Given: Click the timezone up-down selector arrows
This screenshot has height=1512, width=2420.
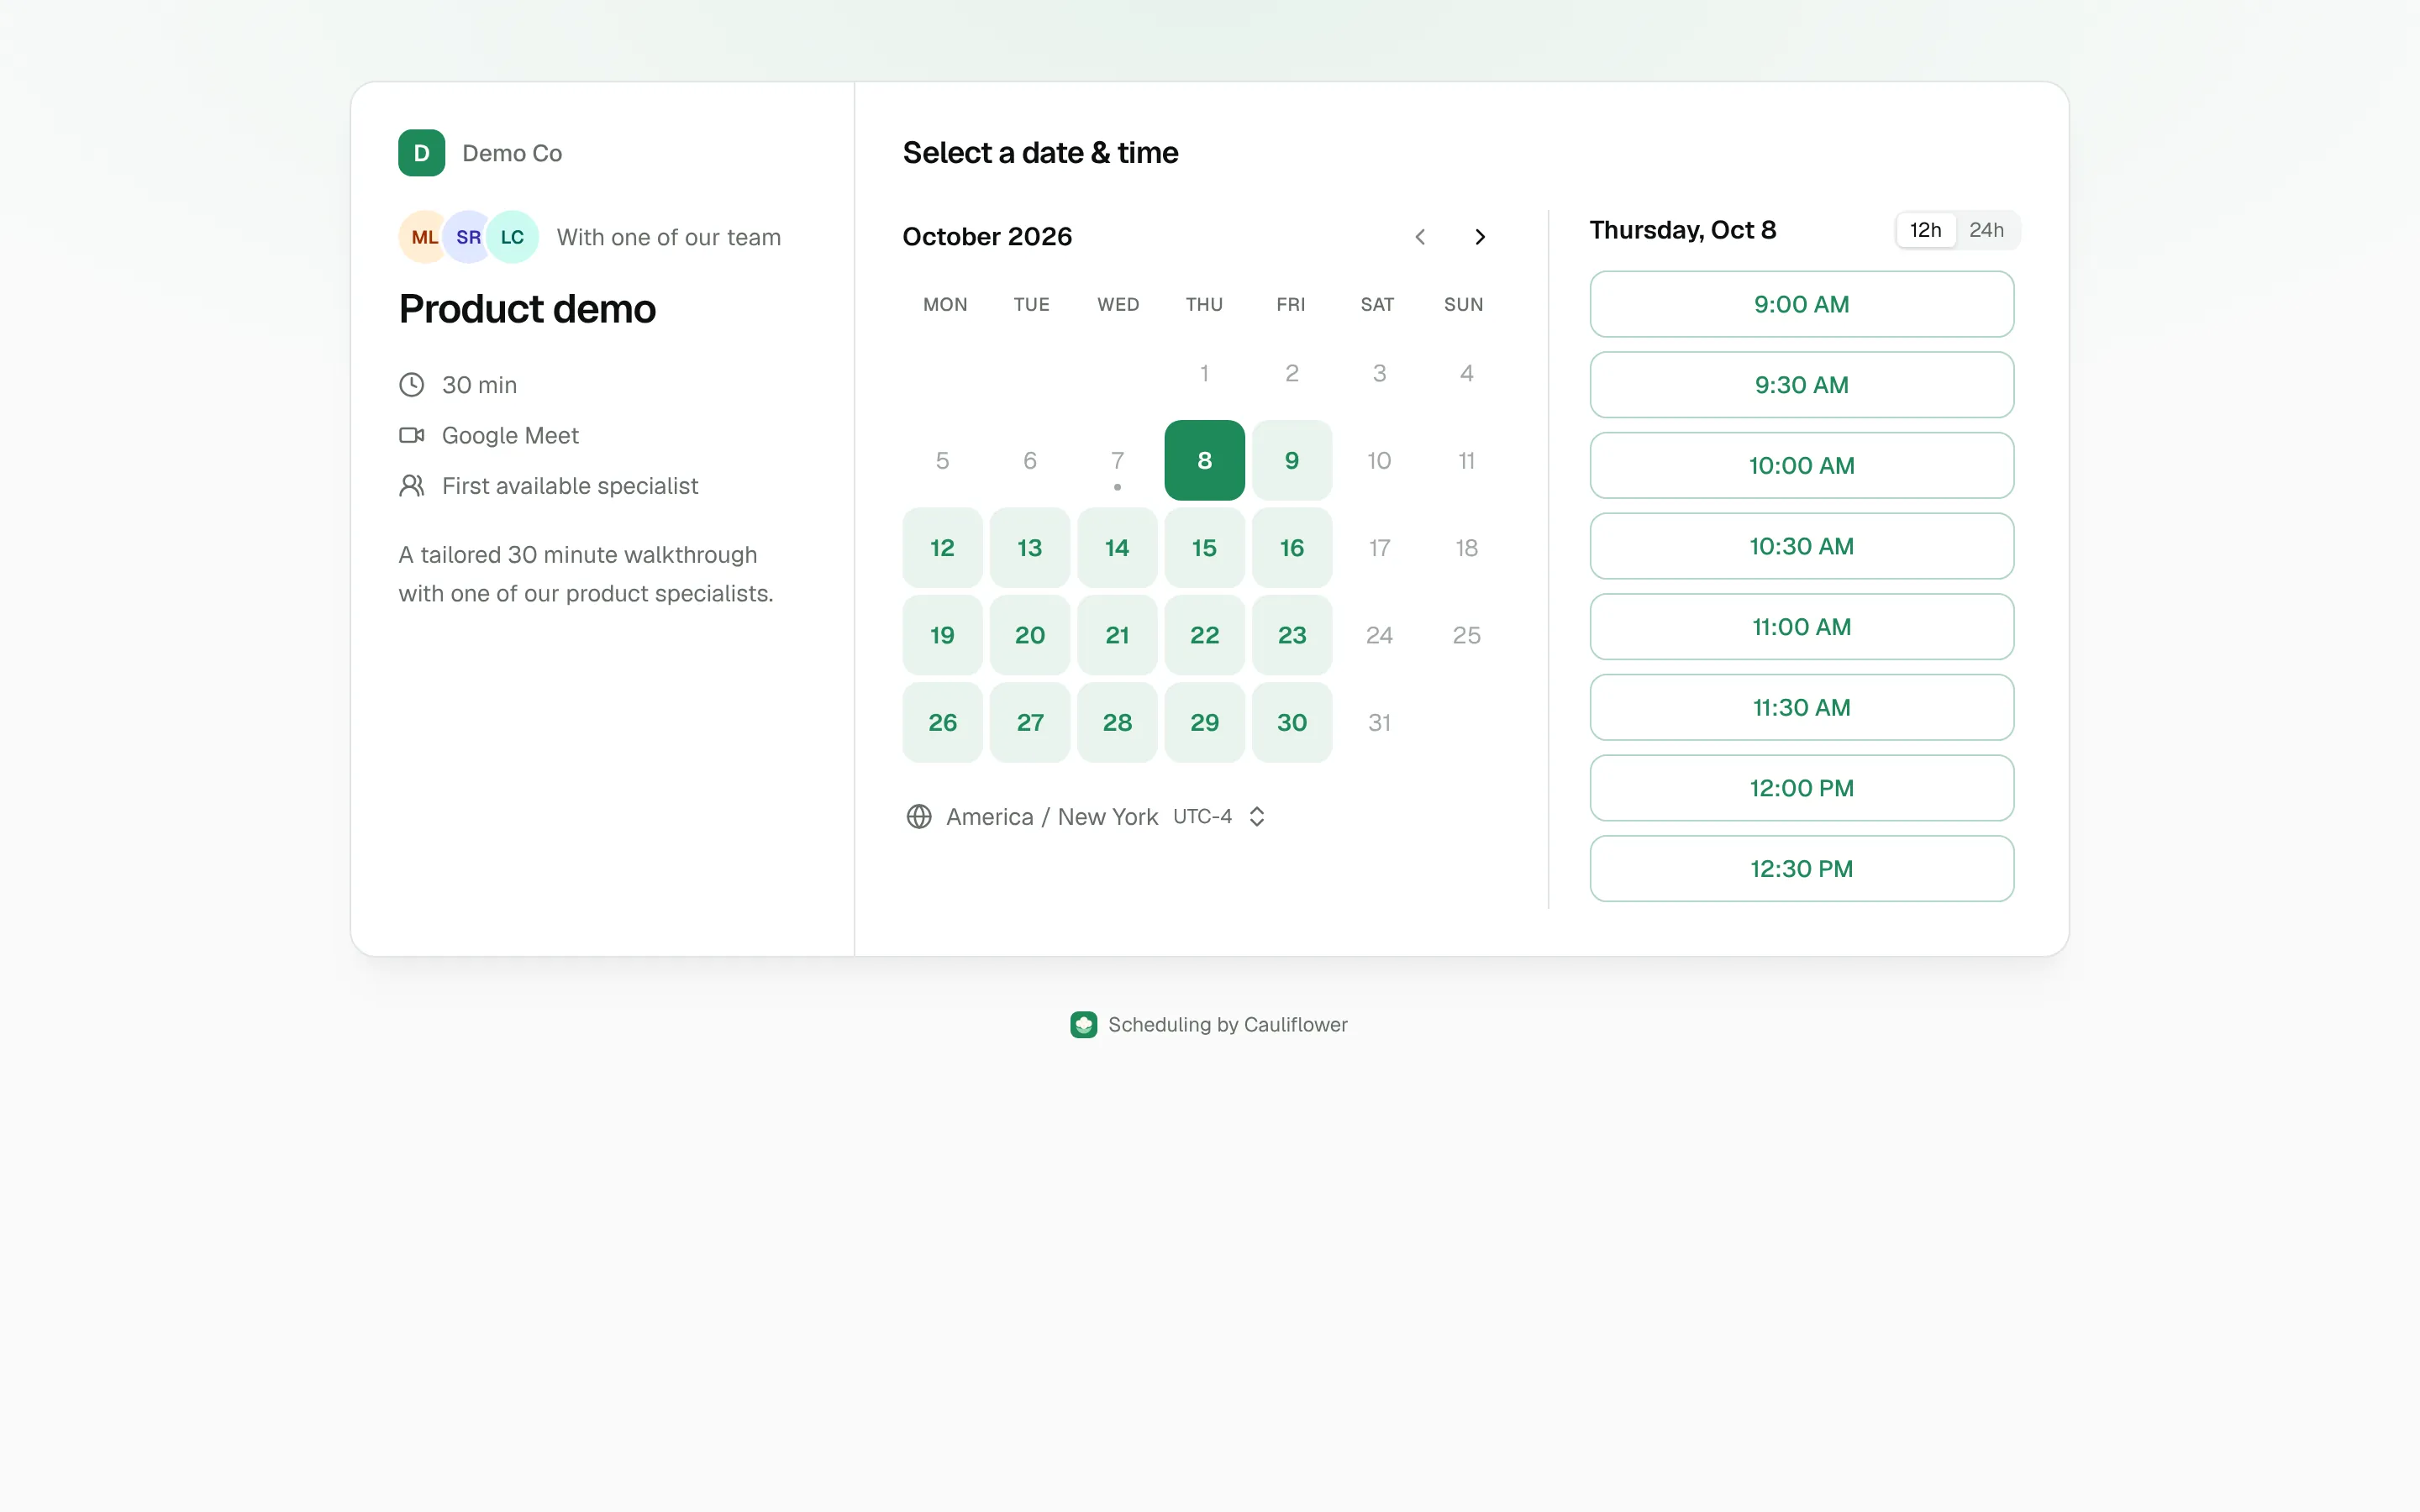Looking at the screenshot, I should [x=1257, y=817].
